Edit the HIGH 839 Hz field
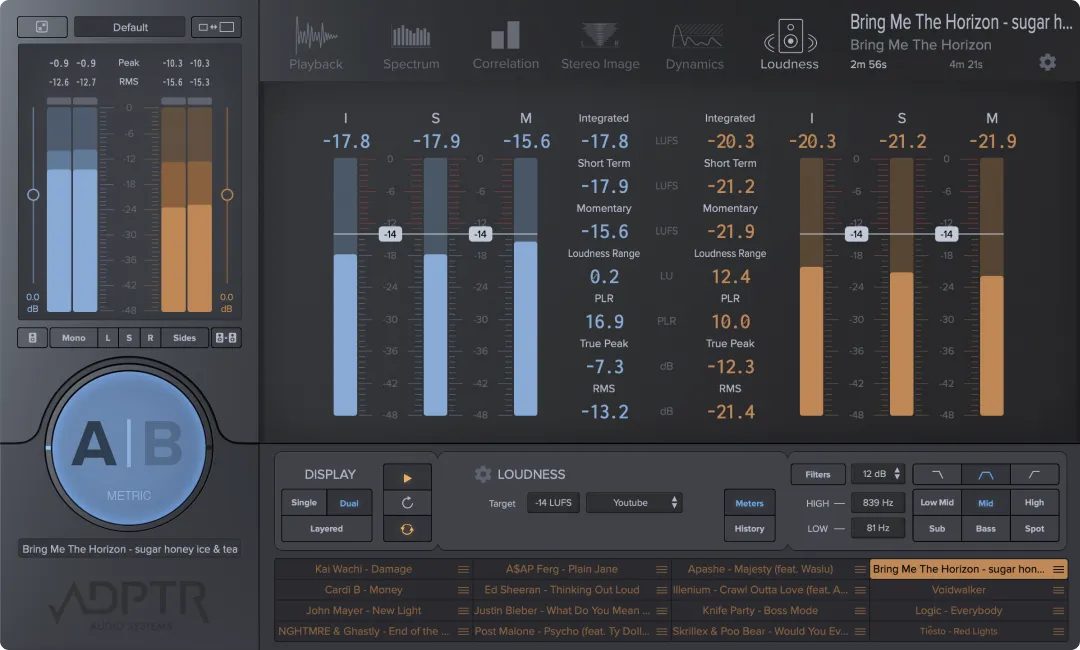 [878, 503]
